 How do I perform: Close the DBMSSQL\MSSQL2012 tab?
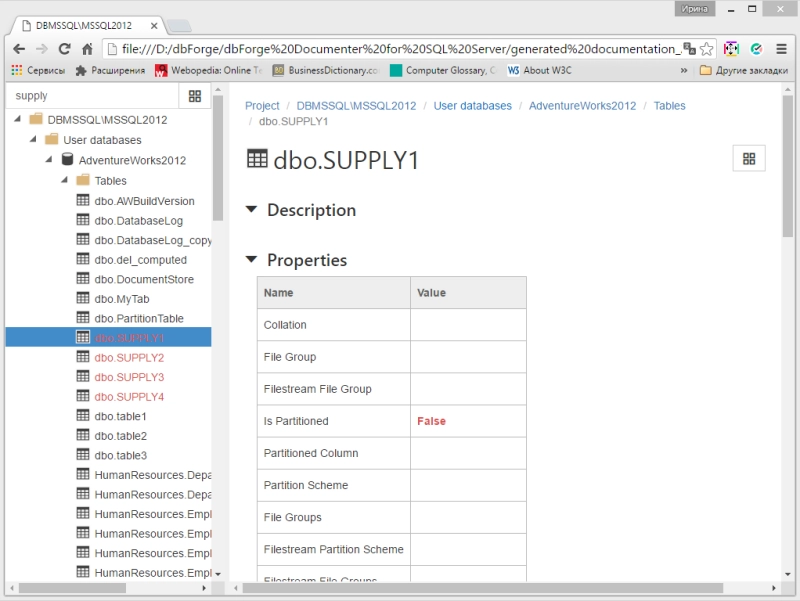pos(154,26)
